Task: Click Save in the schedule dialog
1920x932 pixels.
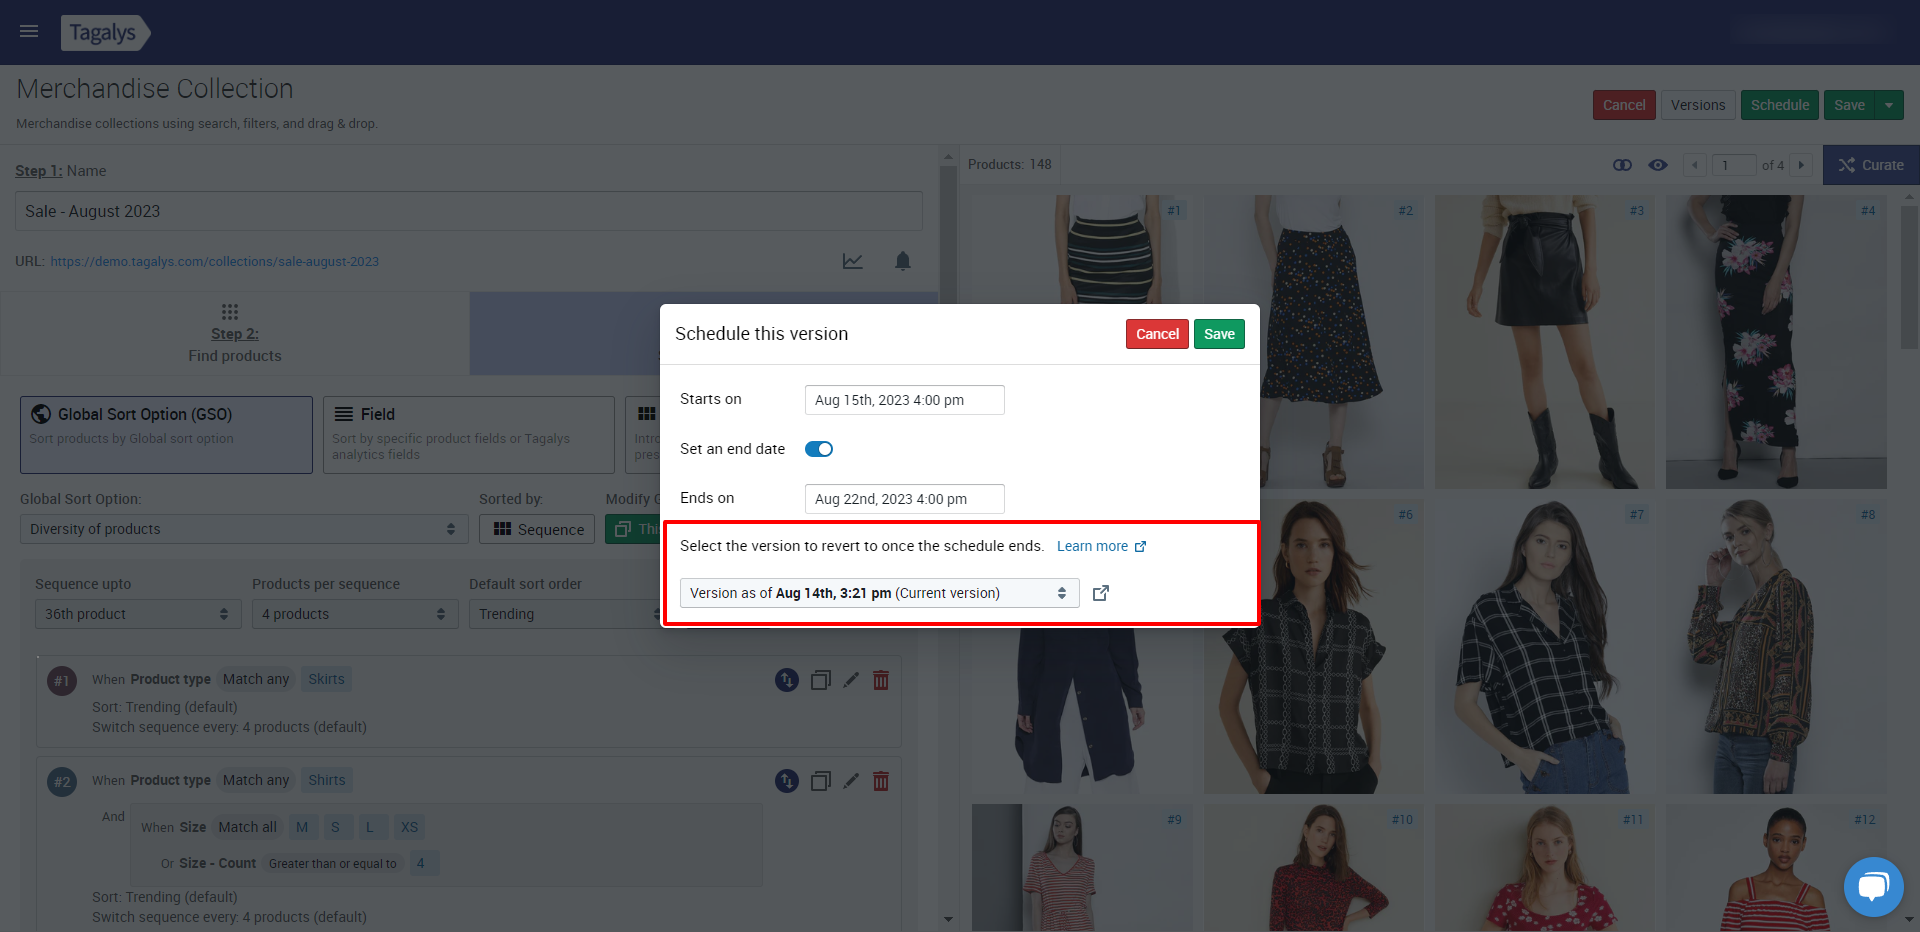Action: (x=1219, y=334)
